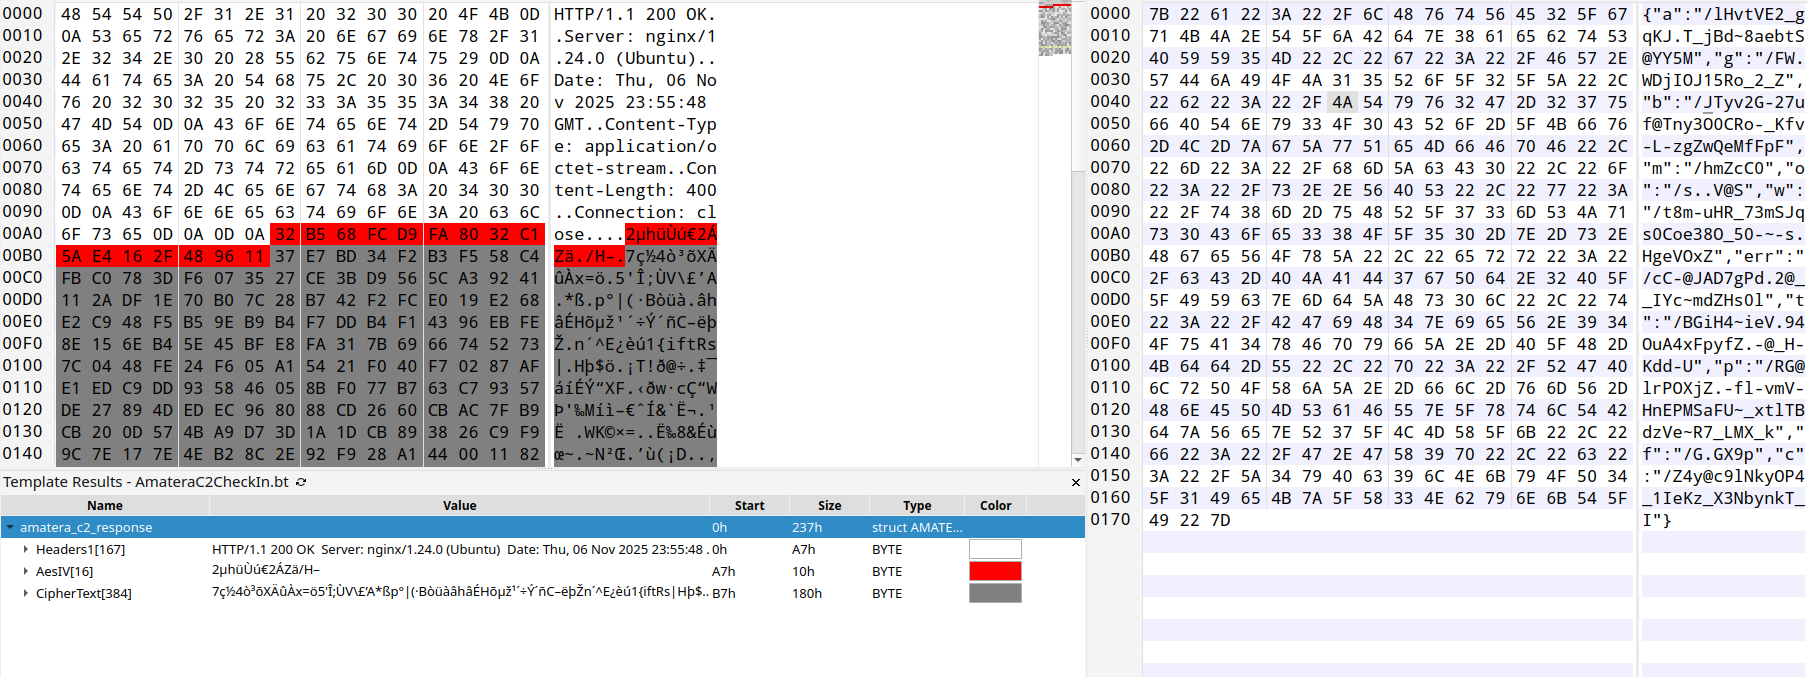Click the 'struct AMATE...' type cell
Image resolution: width=1808 pixels, height=677 pixels.
click(x=917, y=527)
